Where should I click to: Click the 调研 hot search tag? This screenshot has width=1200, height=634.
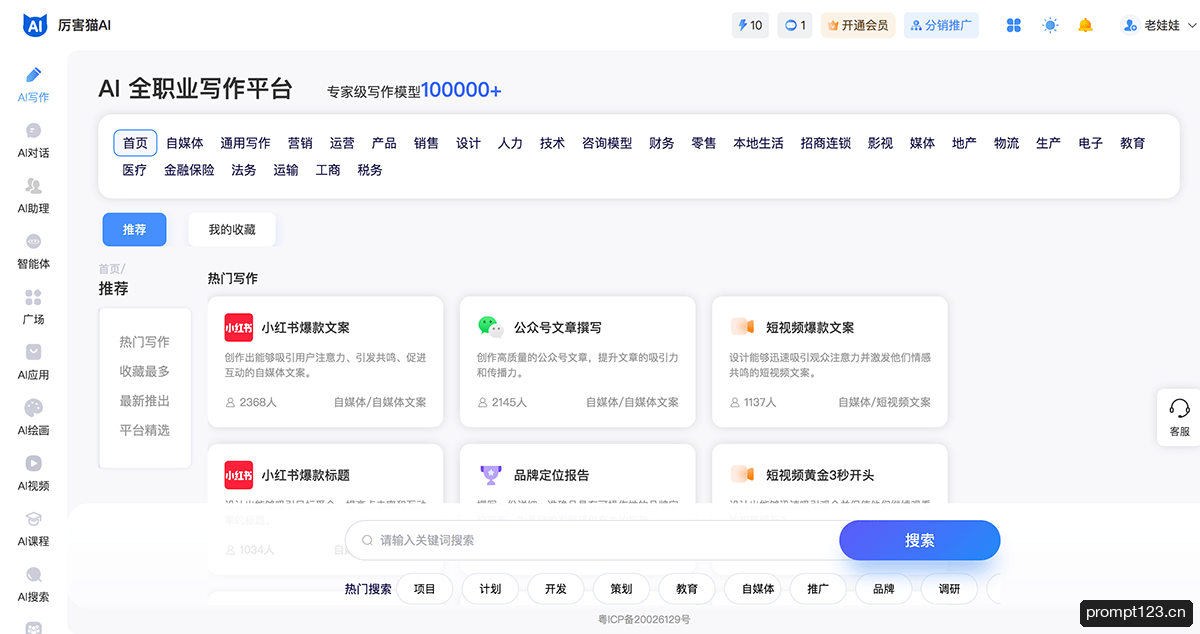coord(949,589)
